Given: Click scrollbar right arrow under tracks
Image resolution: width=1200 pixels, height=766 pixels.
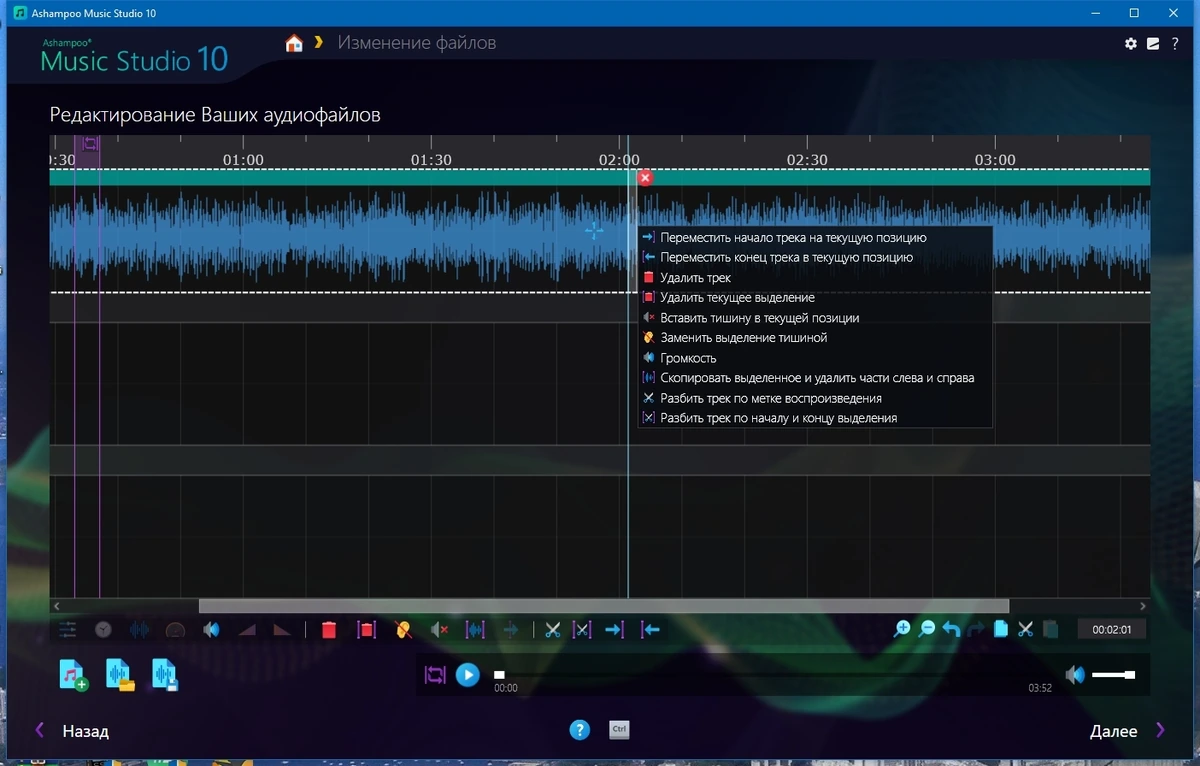Looking at the screenshot, I should point(1143,606).
